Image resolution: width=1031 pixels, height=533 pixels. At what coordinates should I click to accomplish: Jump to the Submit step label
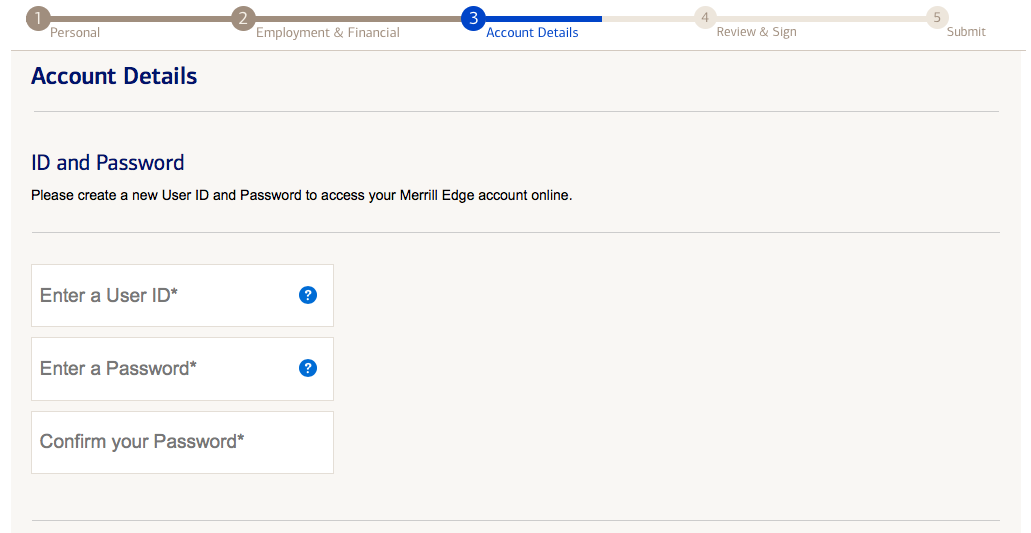tap(966, 33)
